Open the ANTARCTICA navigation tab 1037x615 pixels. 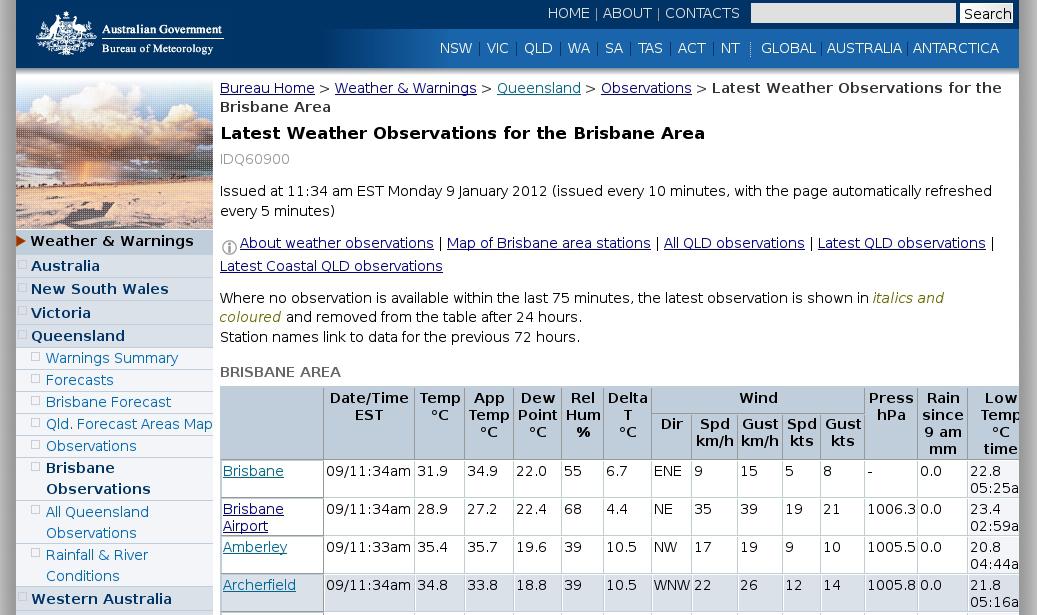pyautogui.click(x=956, y=48)
